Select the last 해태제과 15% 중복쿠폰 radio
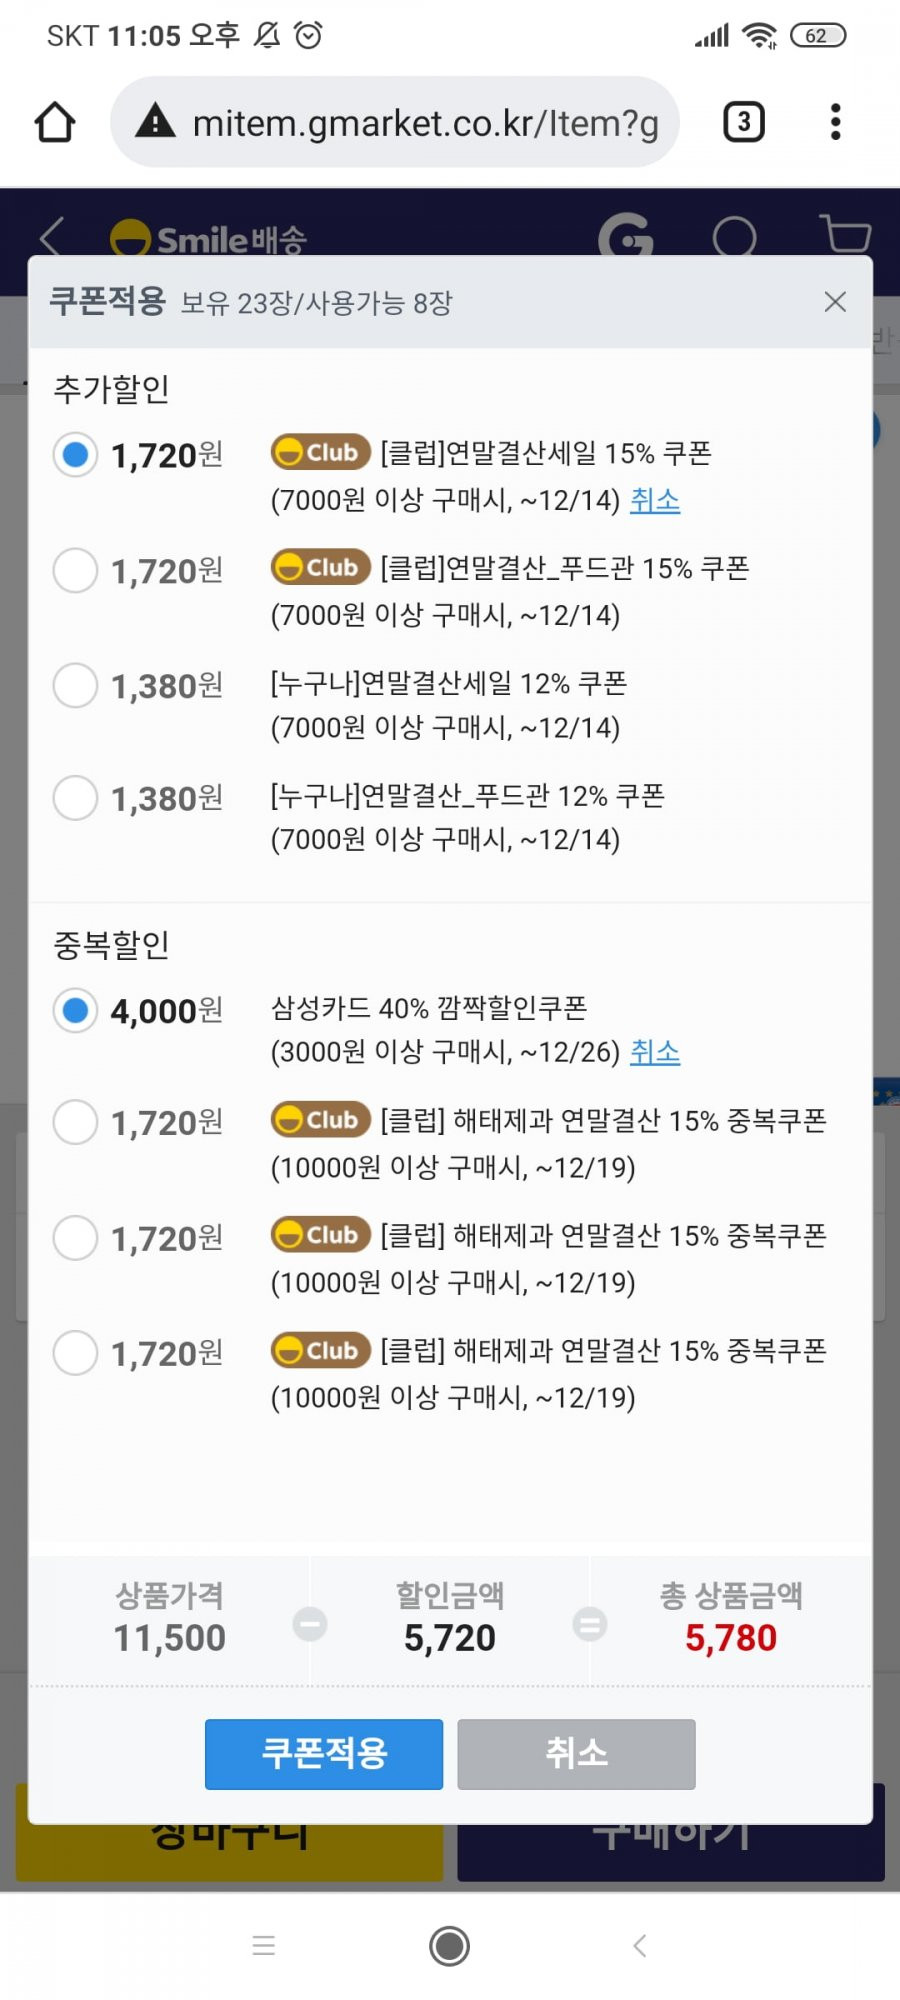 tap(75, 1353)
